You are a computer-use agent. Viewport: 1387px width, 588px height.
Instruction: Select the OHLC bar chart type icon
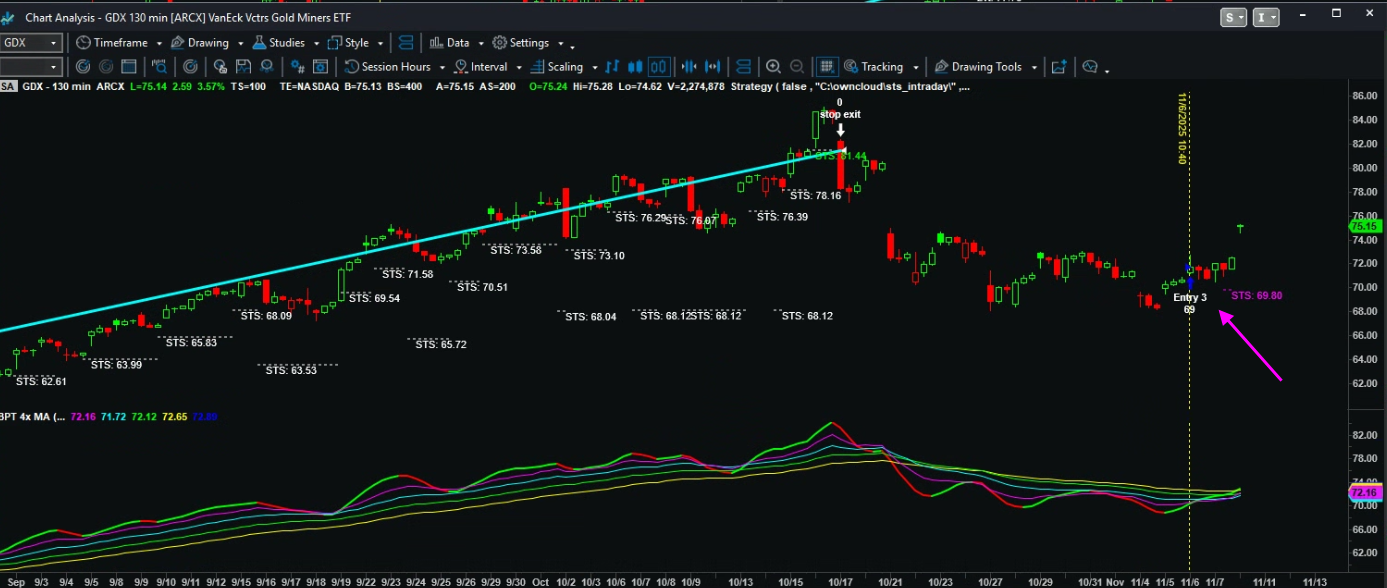click(611, 67)
